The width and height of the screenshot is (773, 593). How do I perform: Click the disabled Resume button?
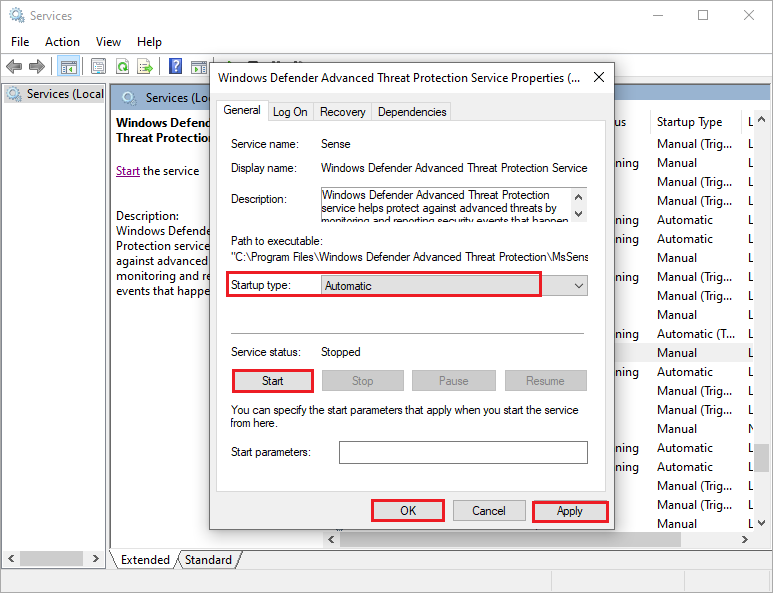(545, 381)
